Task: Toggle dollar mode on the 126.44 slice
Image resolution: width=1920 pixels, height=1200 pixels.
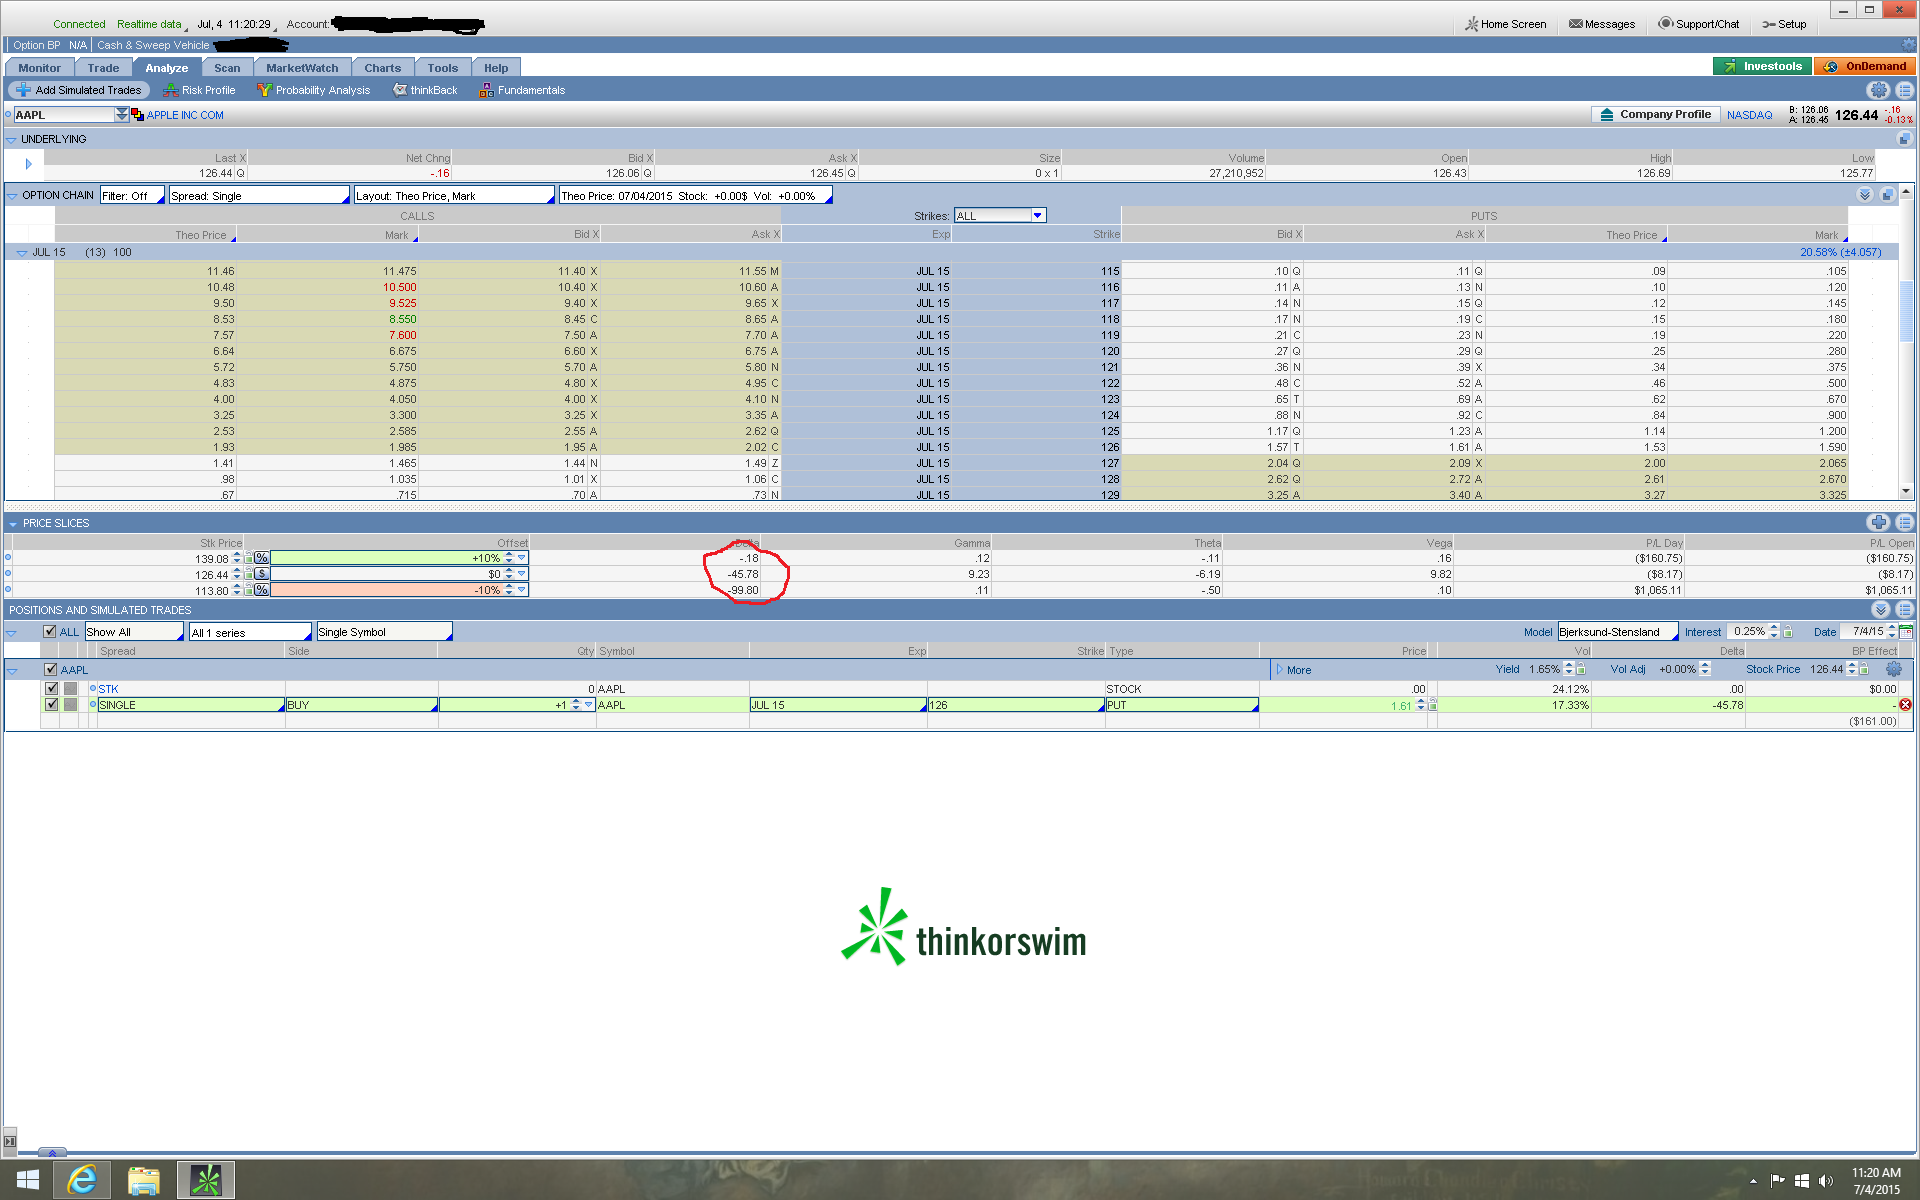Action: [262, 574]
